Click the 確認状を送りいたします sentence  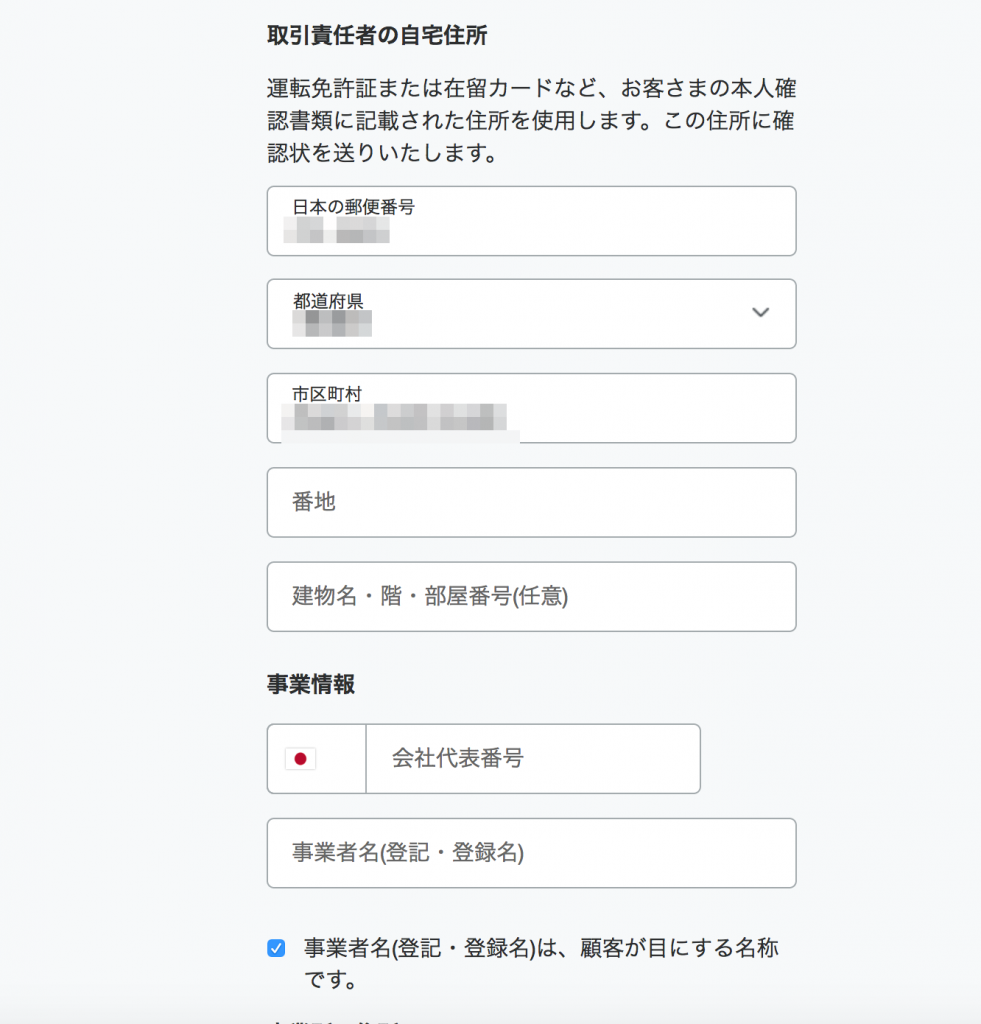click(x=384, y=154)
